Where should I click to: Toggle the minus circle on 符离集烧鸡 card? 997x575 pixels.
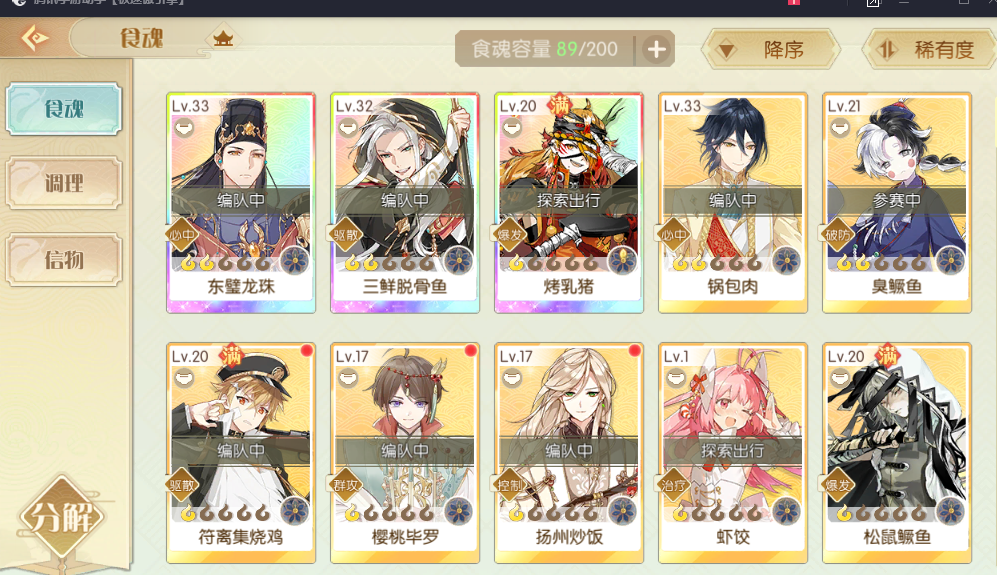pyautogui.click(x=184, y=378)
